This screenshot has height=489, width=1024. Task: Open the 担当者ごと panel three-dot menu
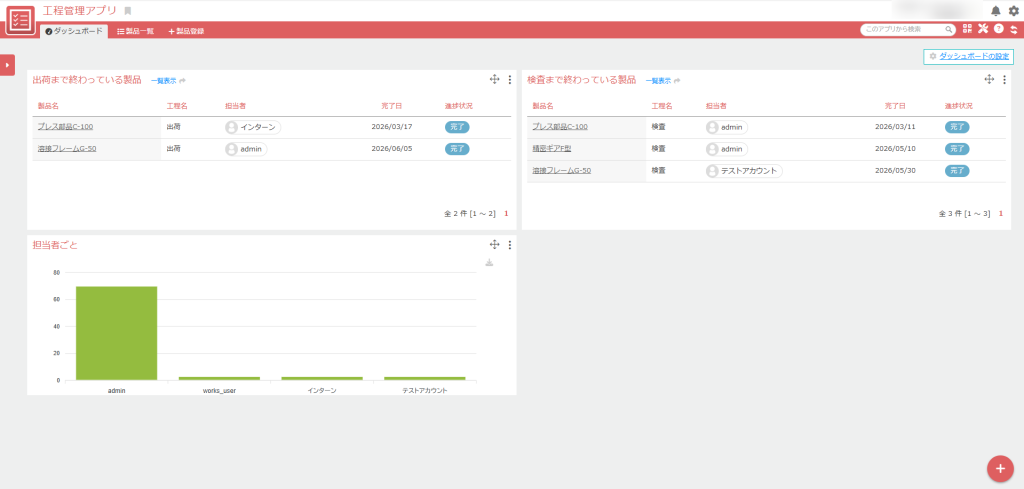510,245
